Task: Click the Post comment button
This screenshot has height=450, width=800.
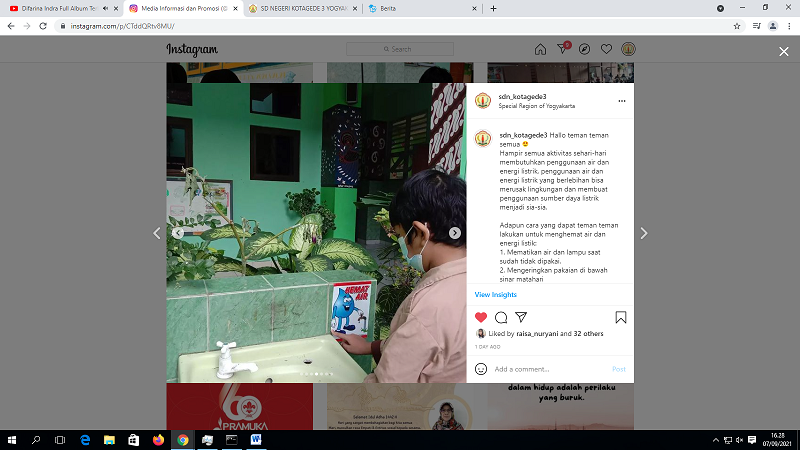Action: (x=618, y=369)
